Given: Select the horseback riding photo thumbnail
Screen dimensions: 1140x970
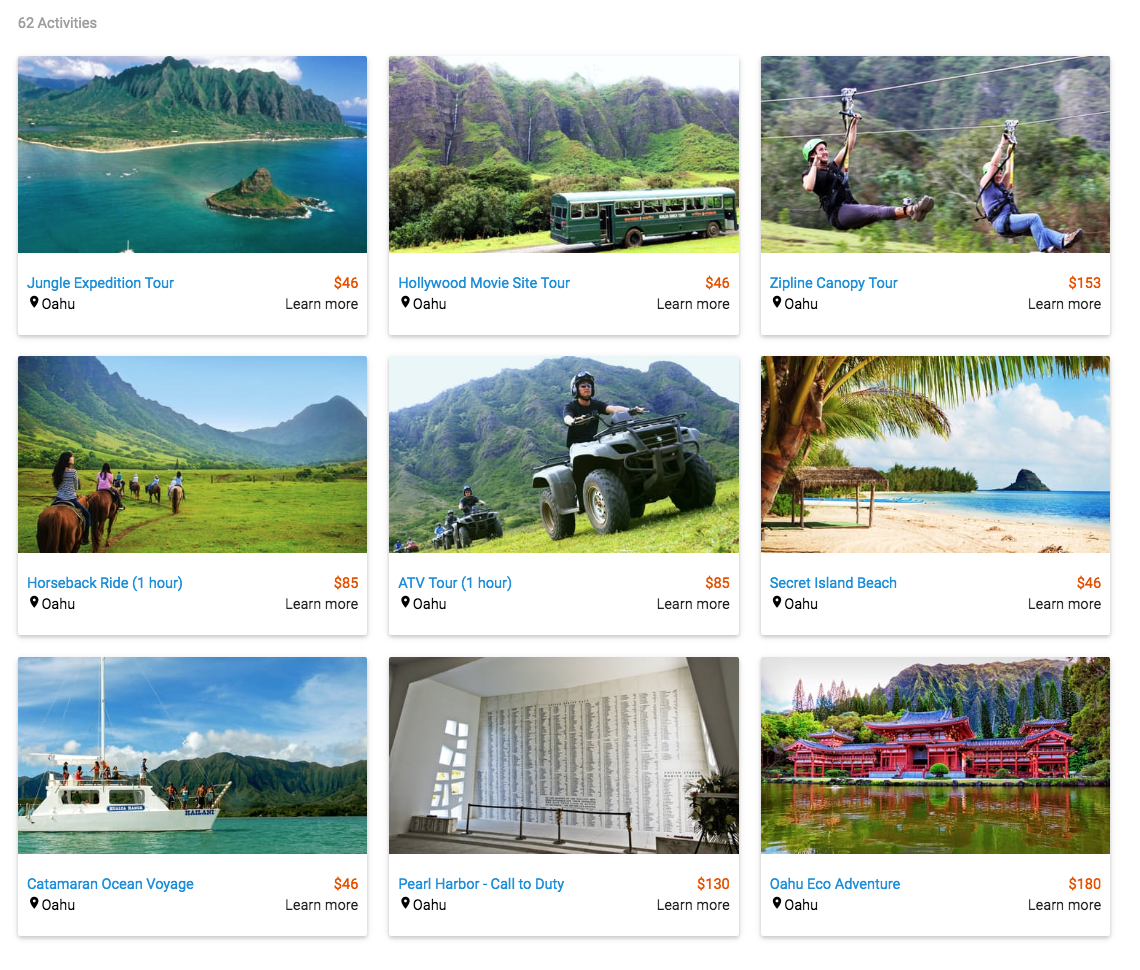Looking at the screenshot, I should click(193, 454).
